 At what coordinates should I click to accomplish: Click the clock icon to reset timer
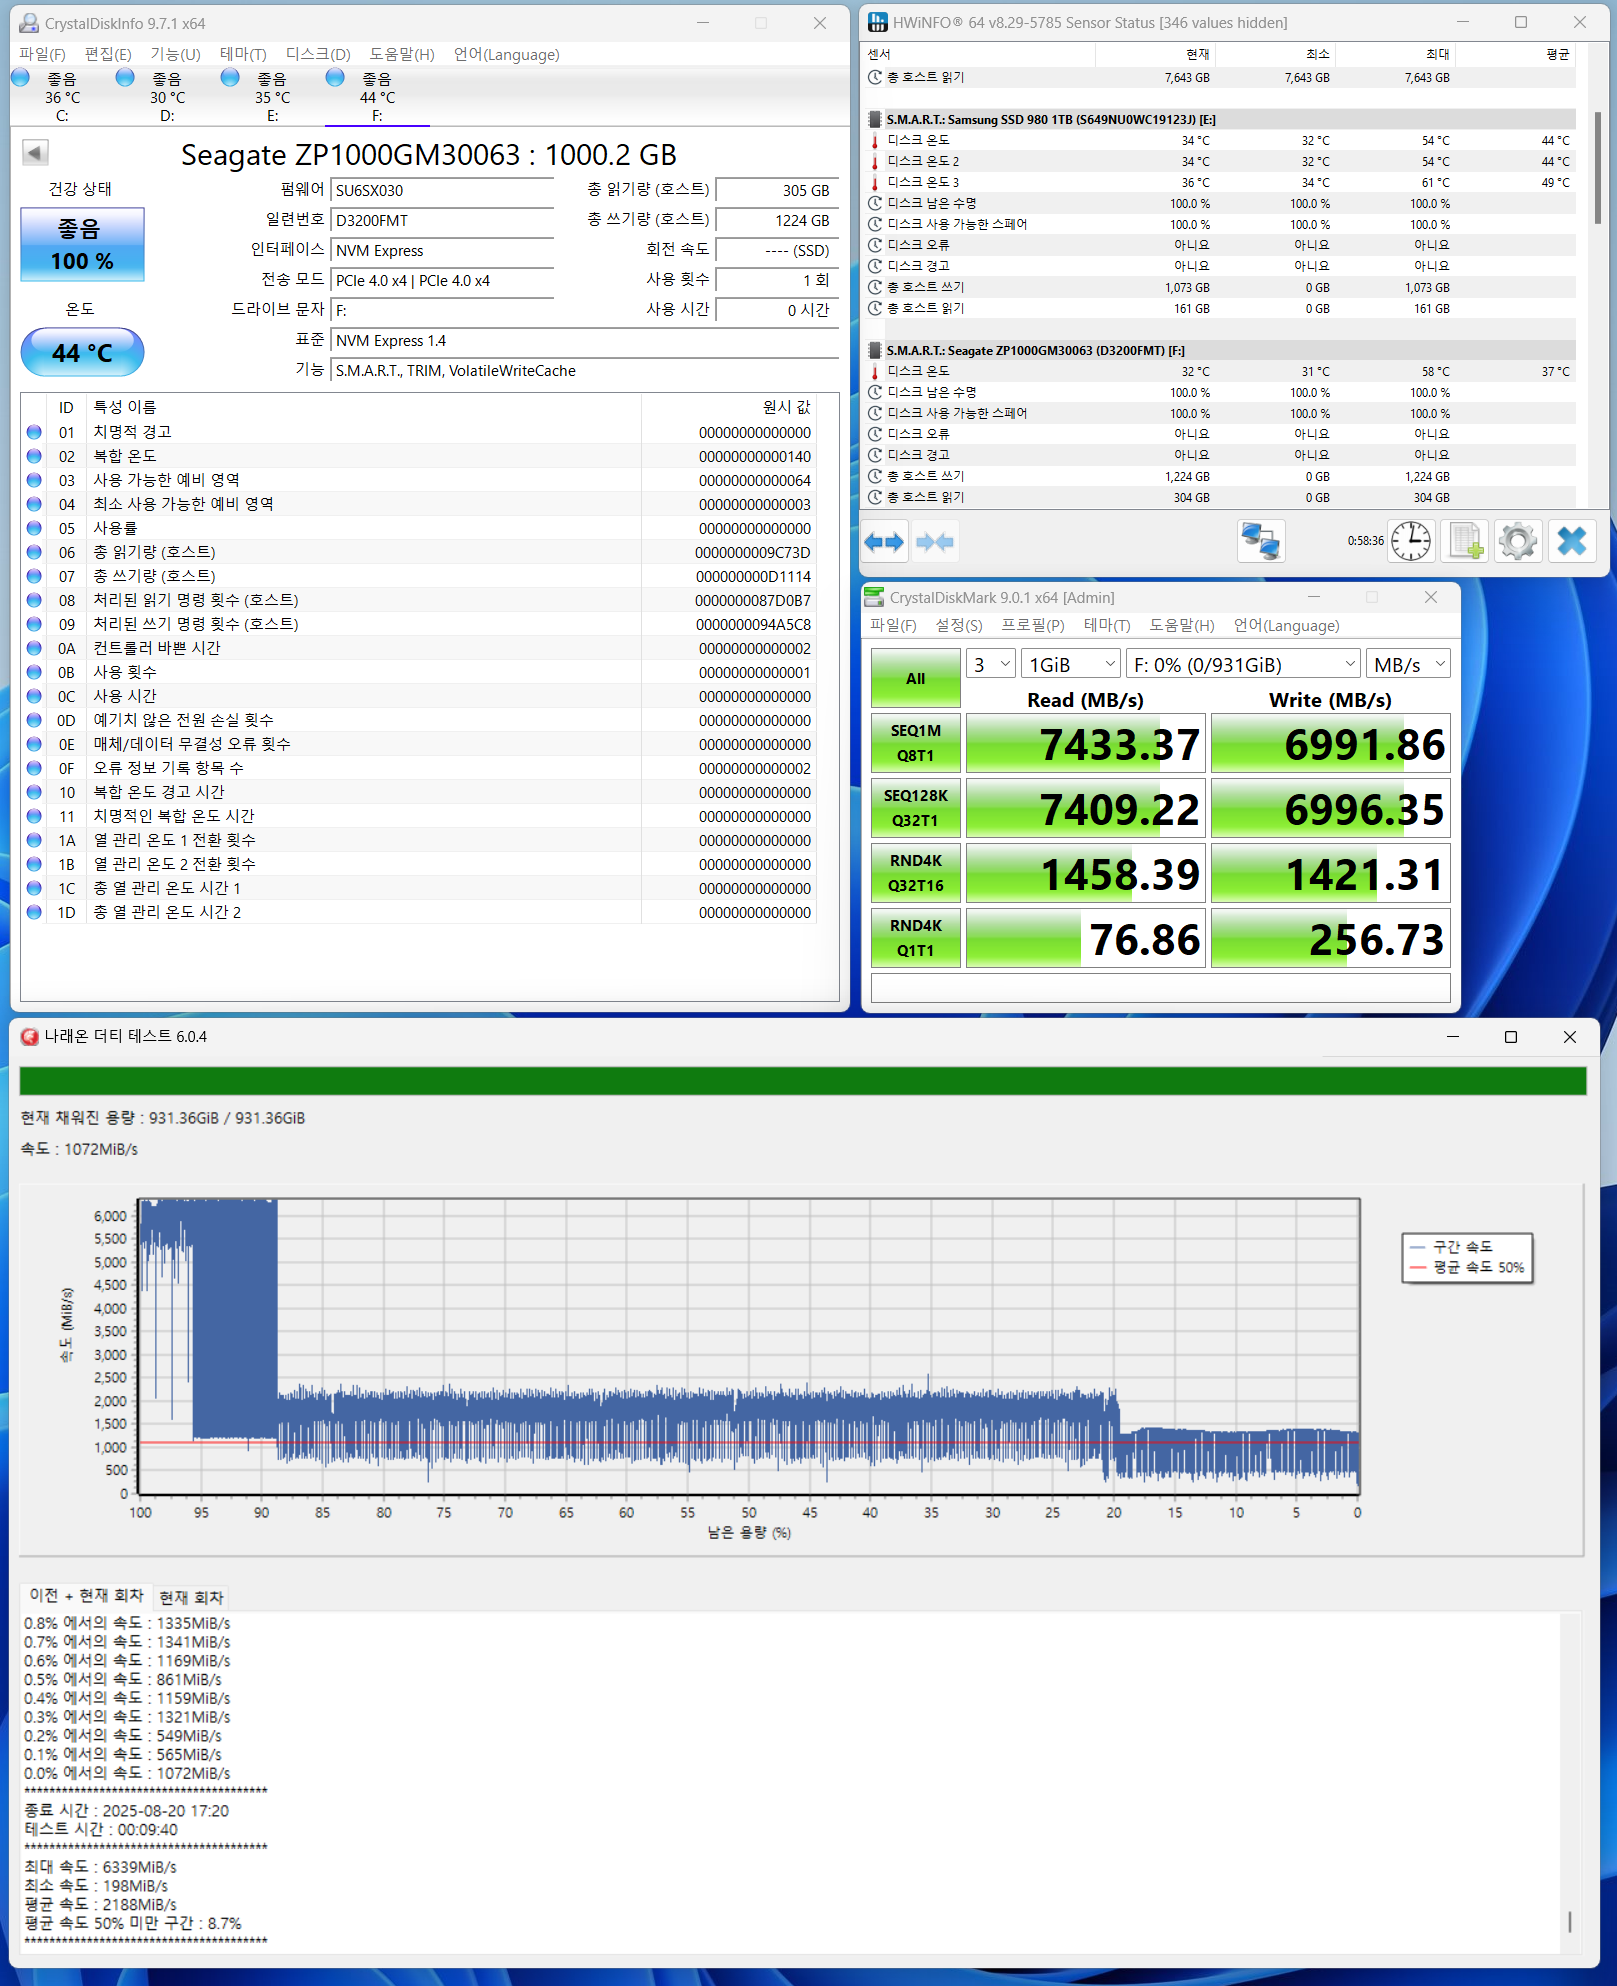(x=1411, y=542)
